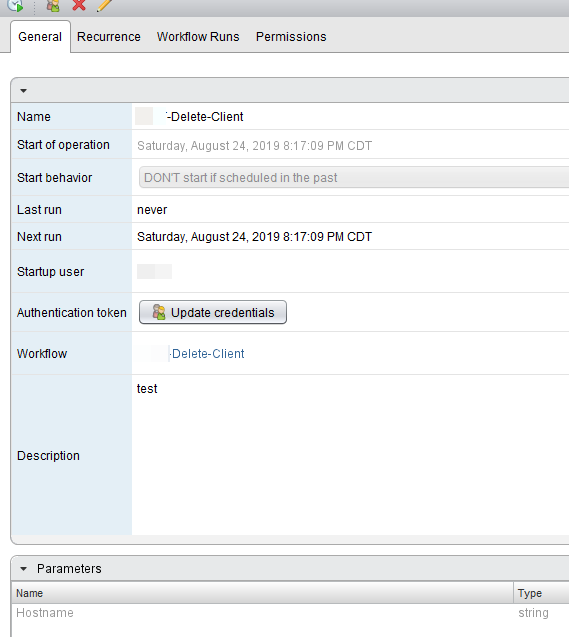Click the yellow pencil edit icon
Image resolution: width=569 pixels, height=637 pixels.
click(x=104, y=5)
